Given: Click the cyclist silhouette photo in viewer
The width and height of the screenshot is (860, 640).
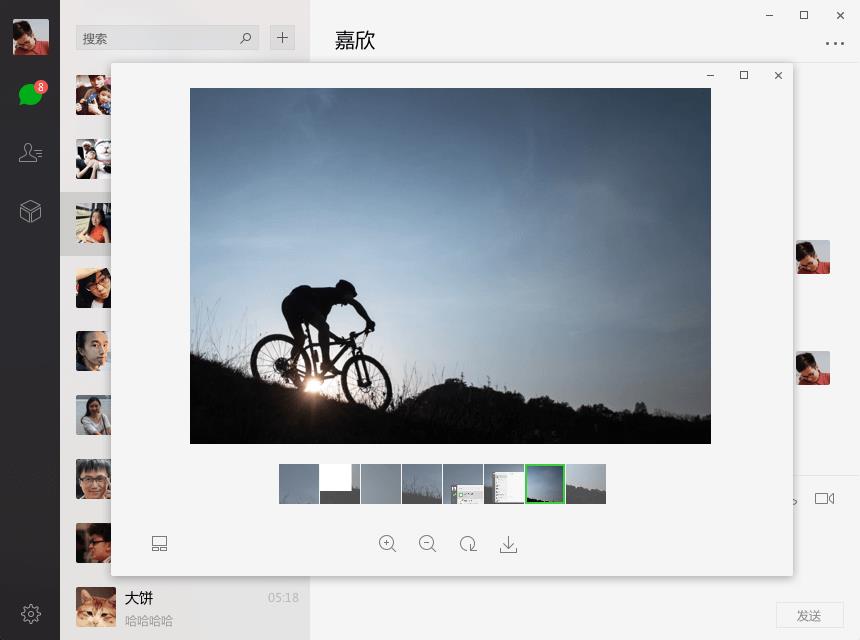Looking at the screenshot, I should 450,266.
